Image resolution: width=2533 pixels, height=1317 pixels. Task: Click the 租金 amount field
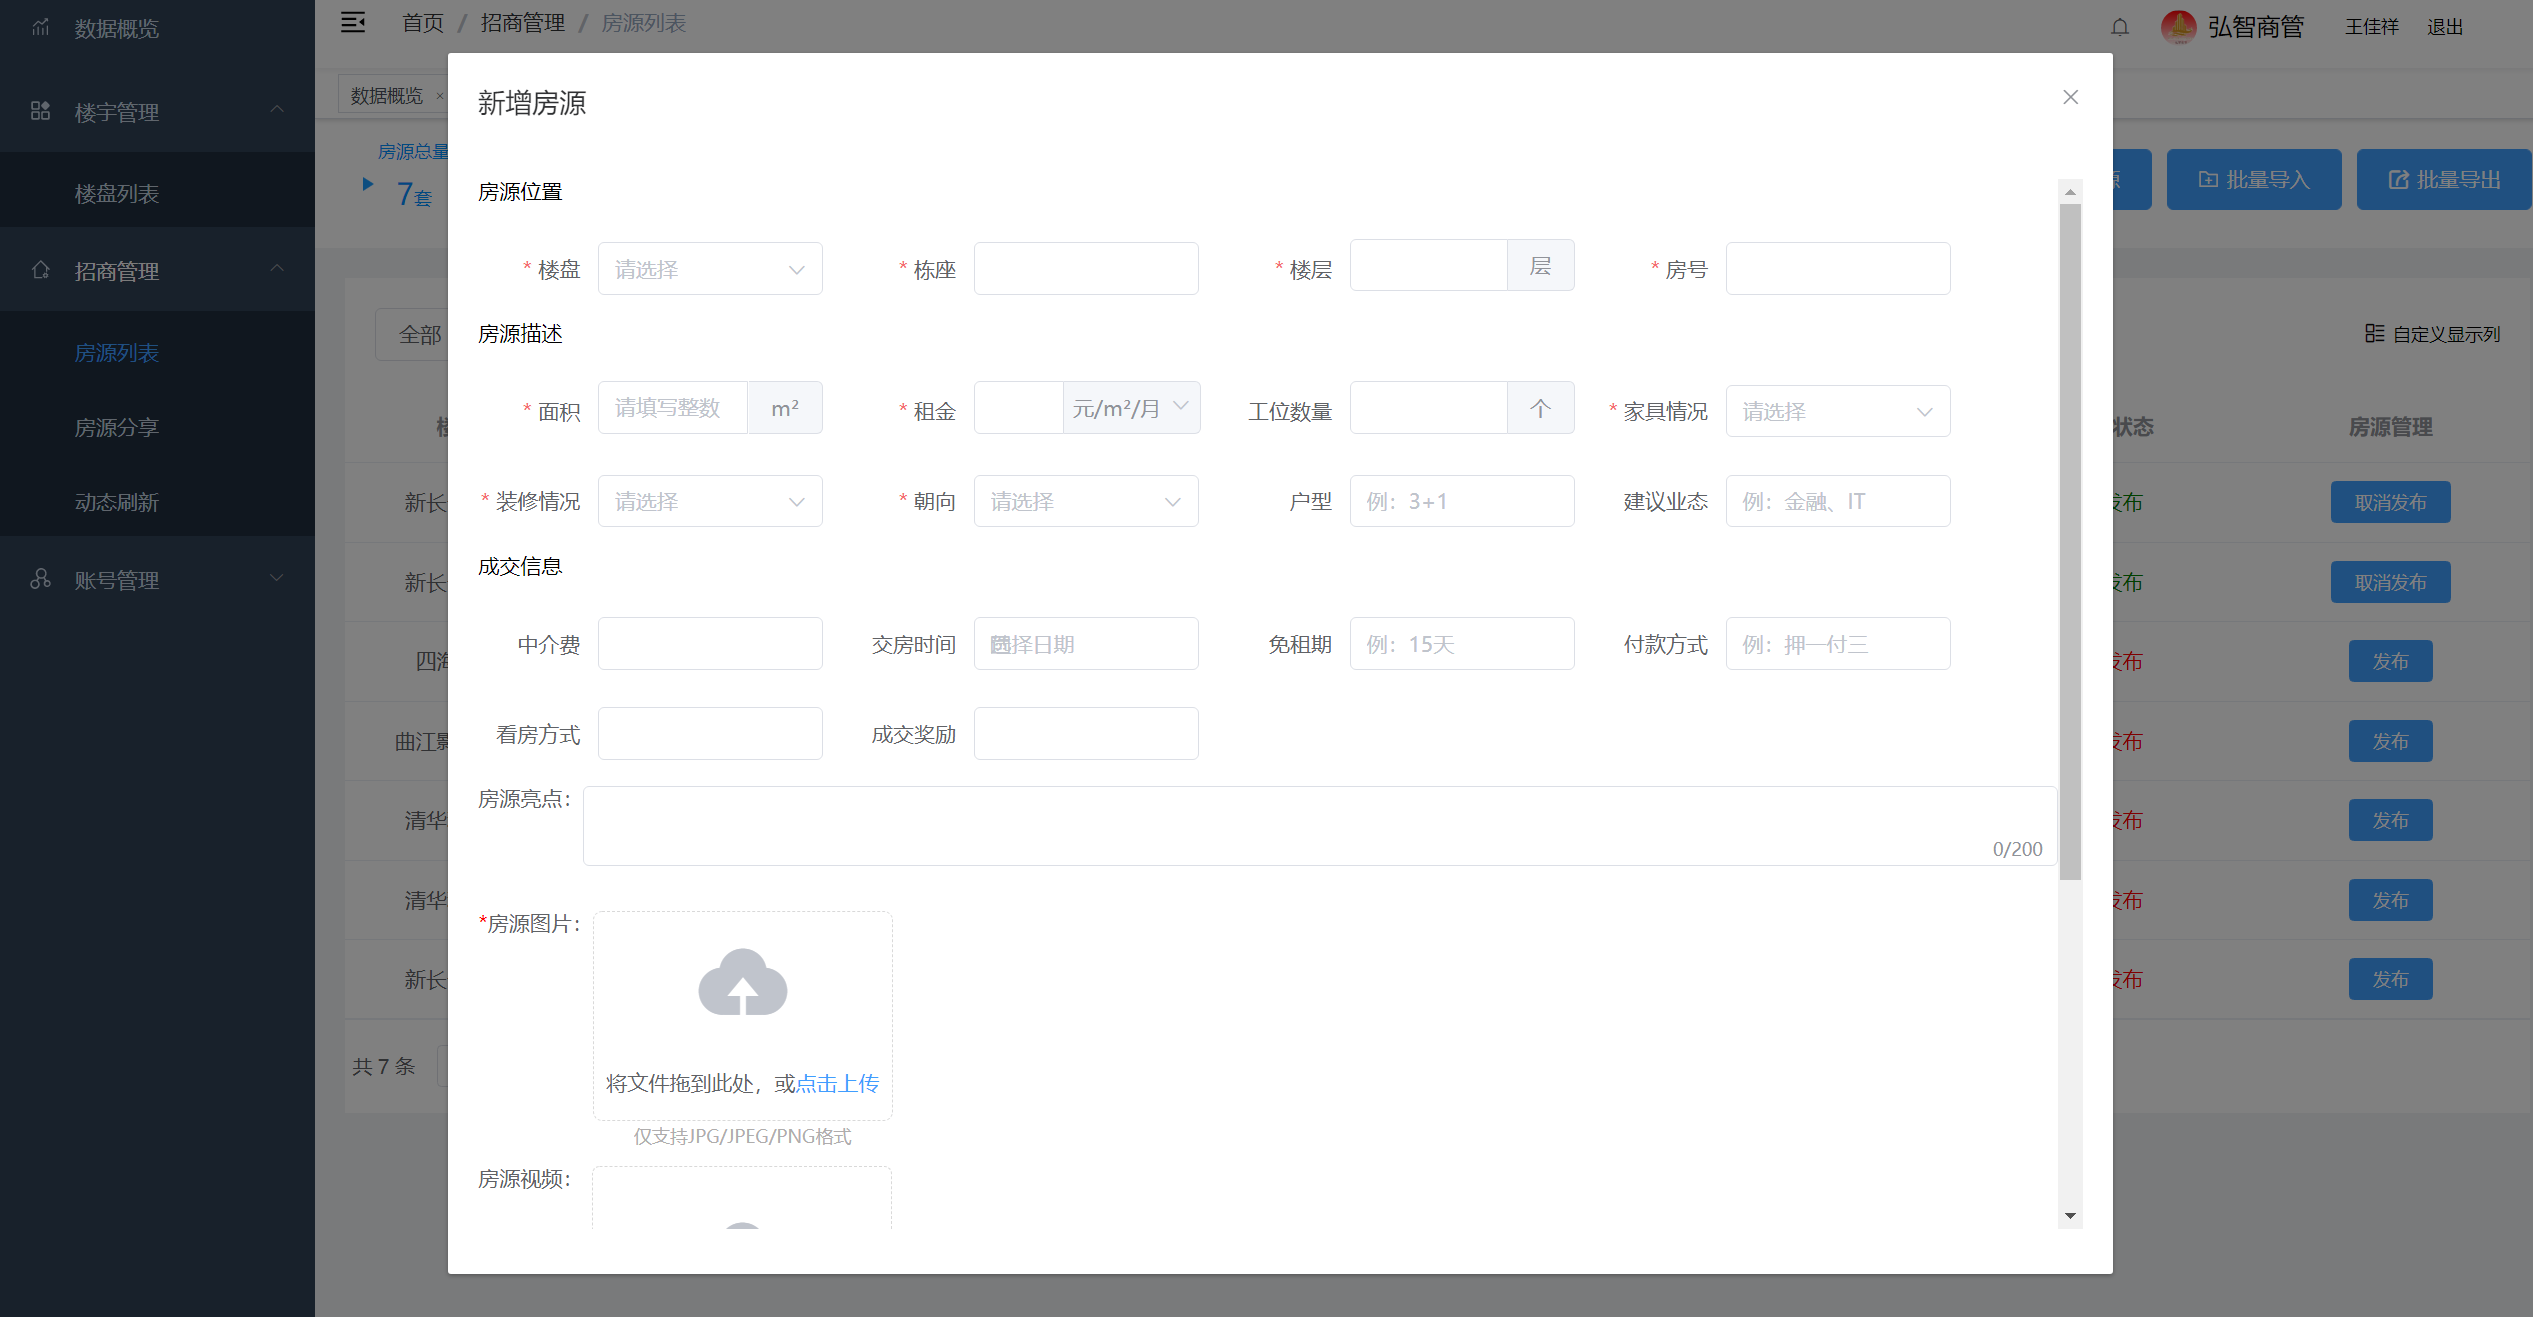point(1018,408)
